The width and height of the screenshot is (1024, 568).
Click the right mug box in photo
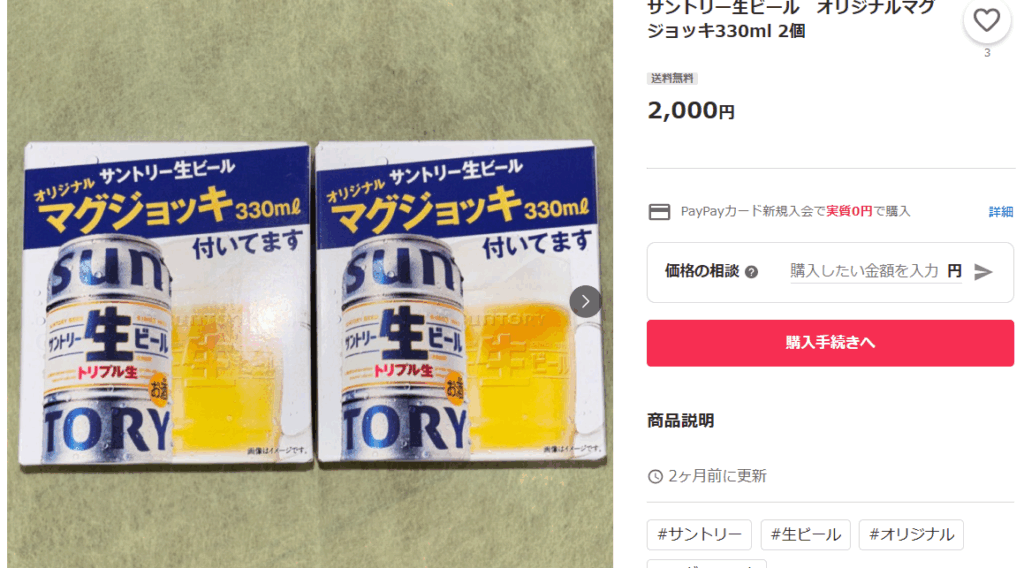coord(460,303)
